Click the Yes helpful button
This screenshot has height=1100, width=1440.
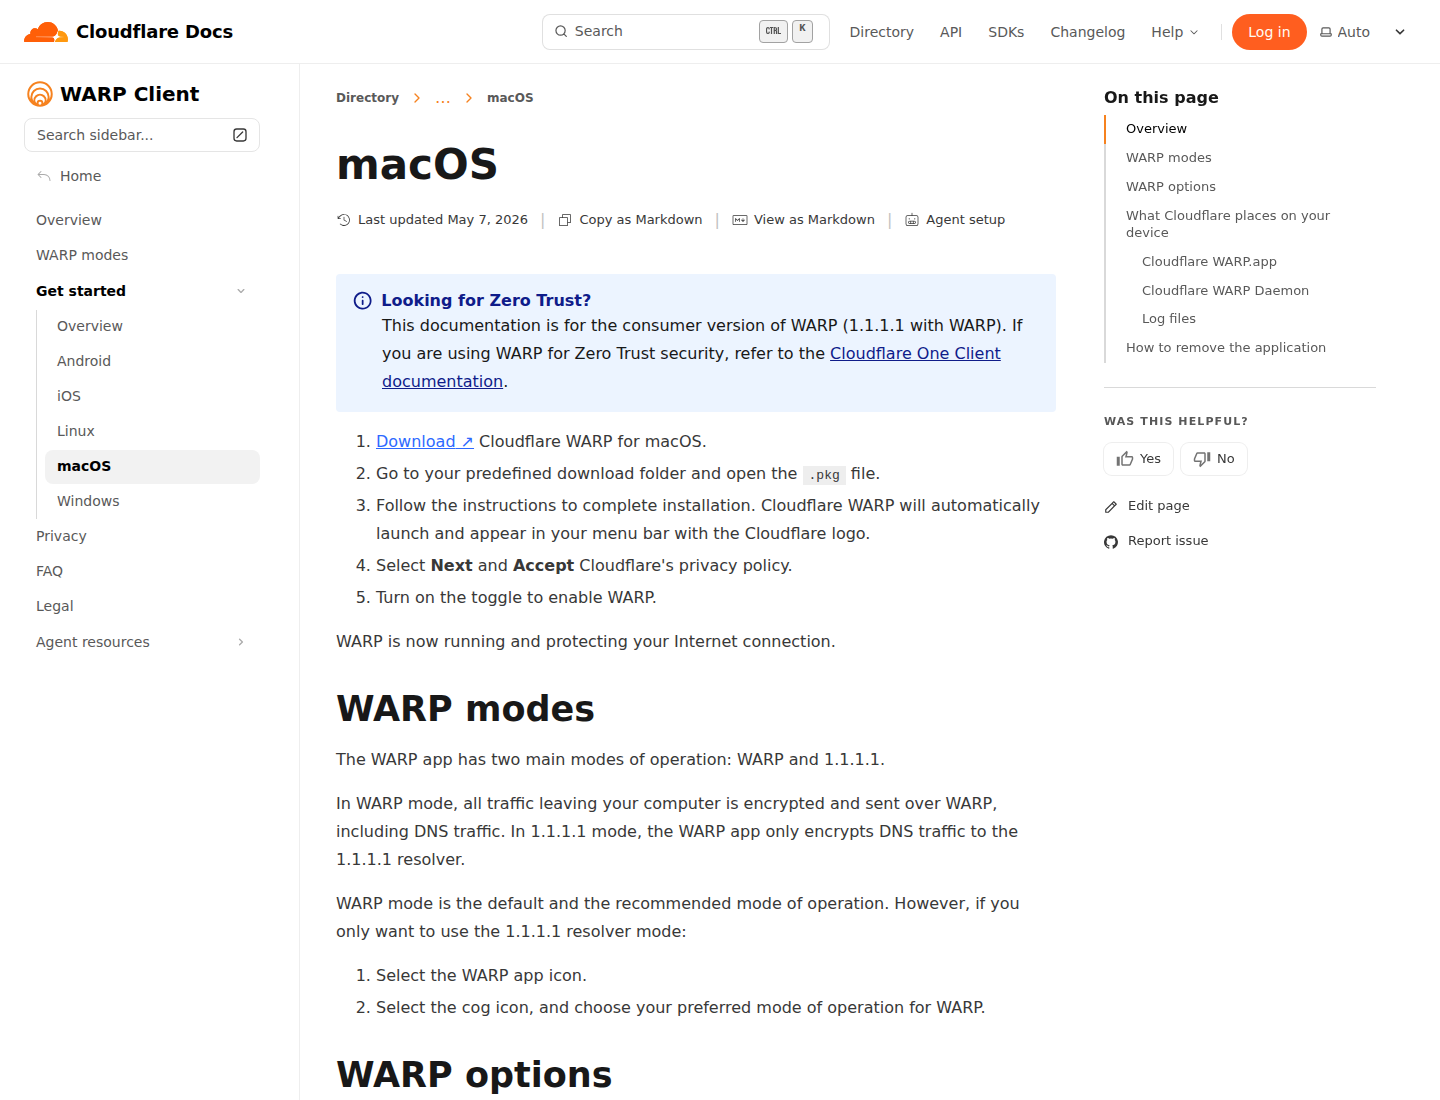(x=1138, y=459)
